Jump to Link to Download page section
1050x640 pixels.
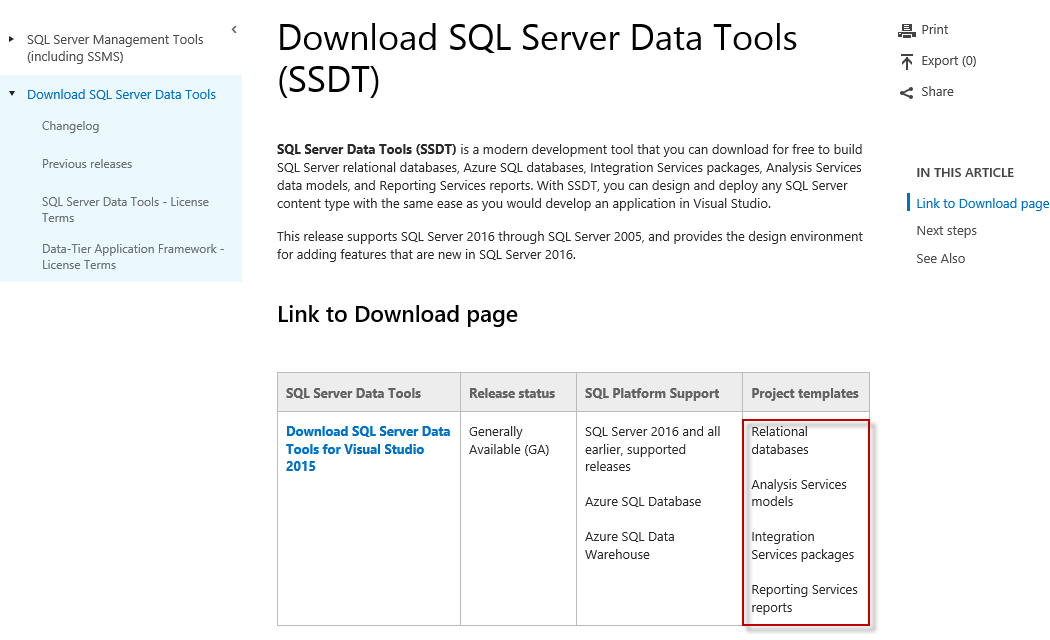pos(982,202)
